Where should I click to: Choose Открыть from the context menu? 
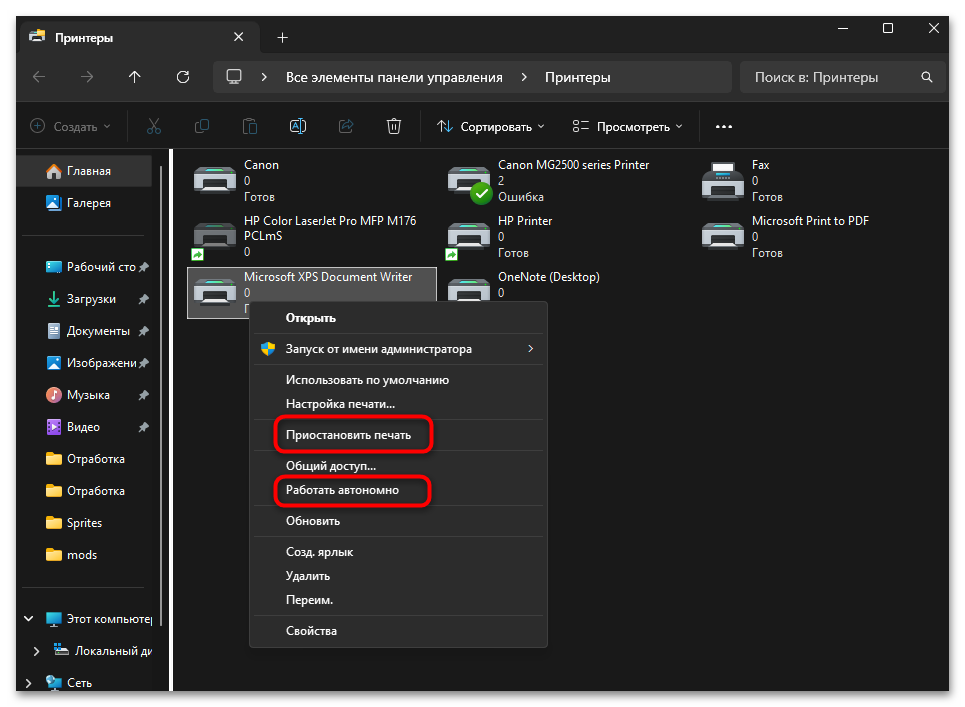(398, 318)
